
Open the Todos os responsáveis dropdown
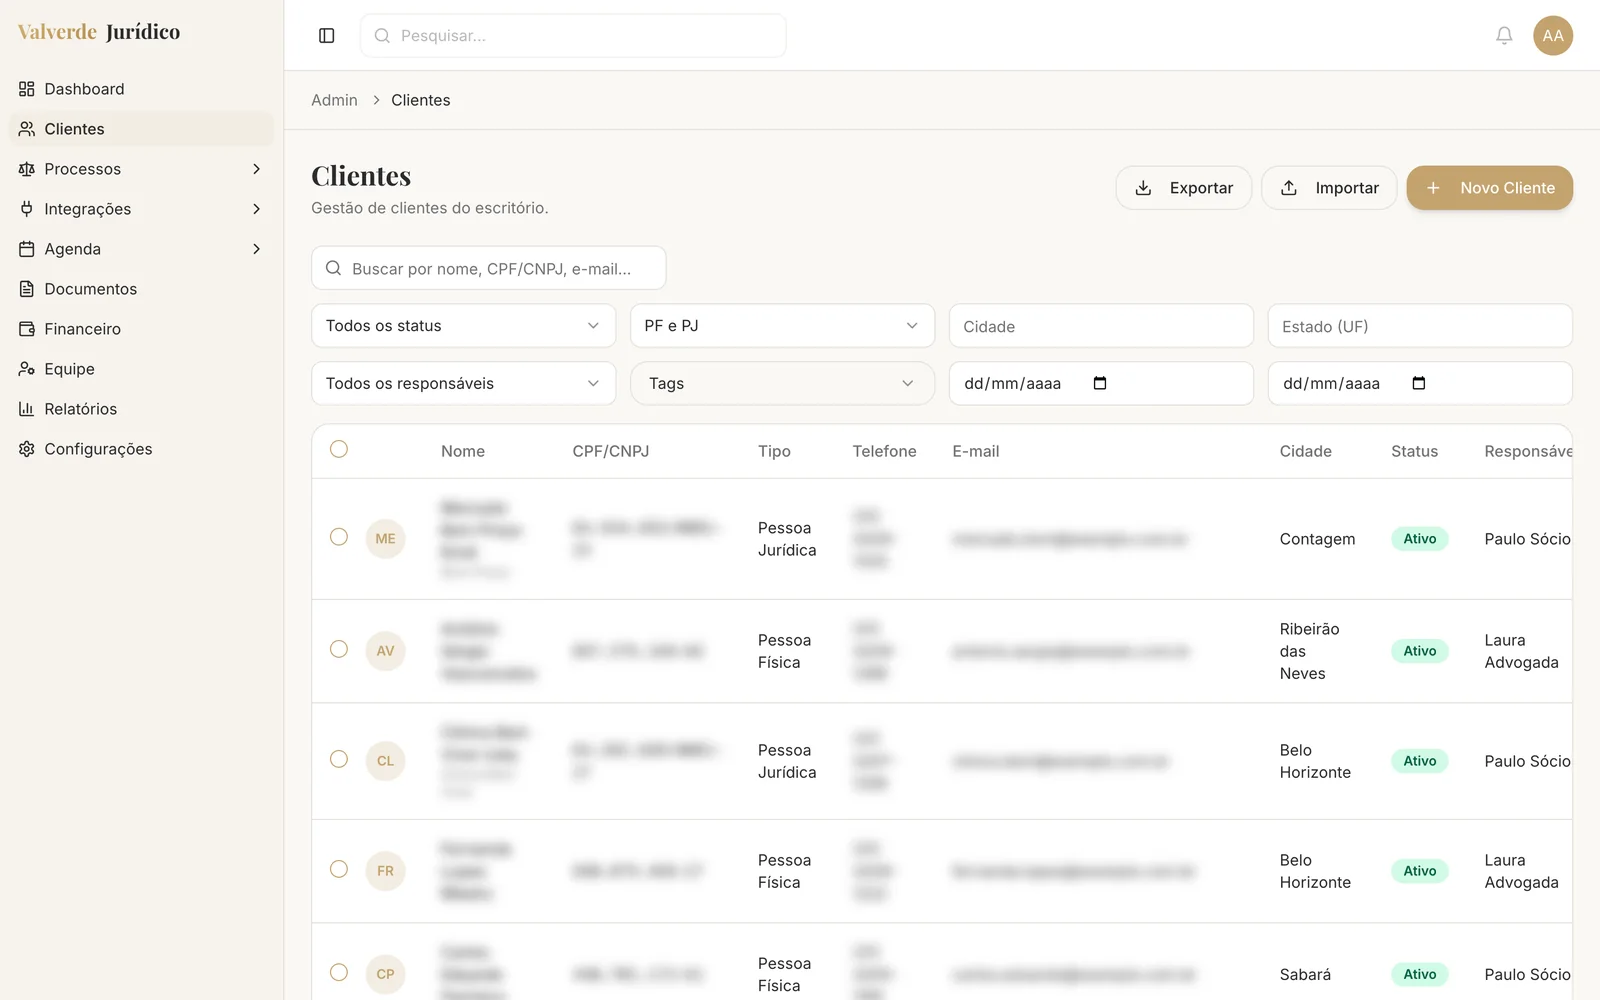pyautogui.click(x=463, y=384)
